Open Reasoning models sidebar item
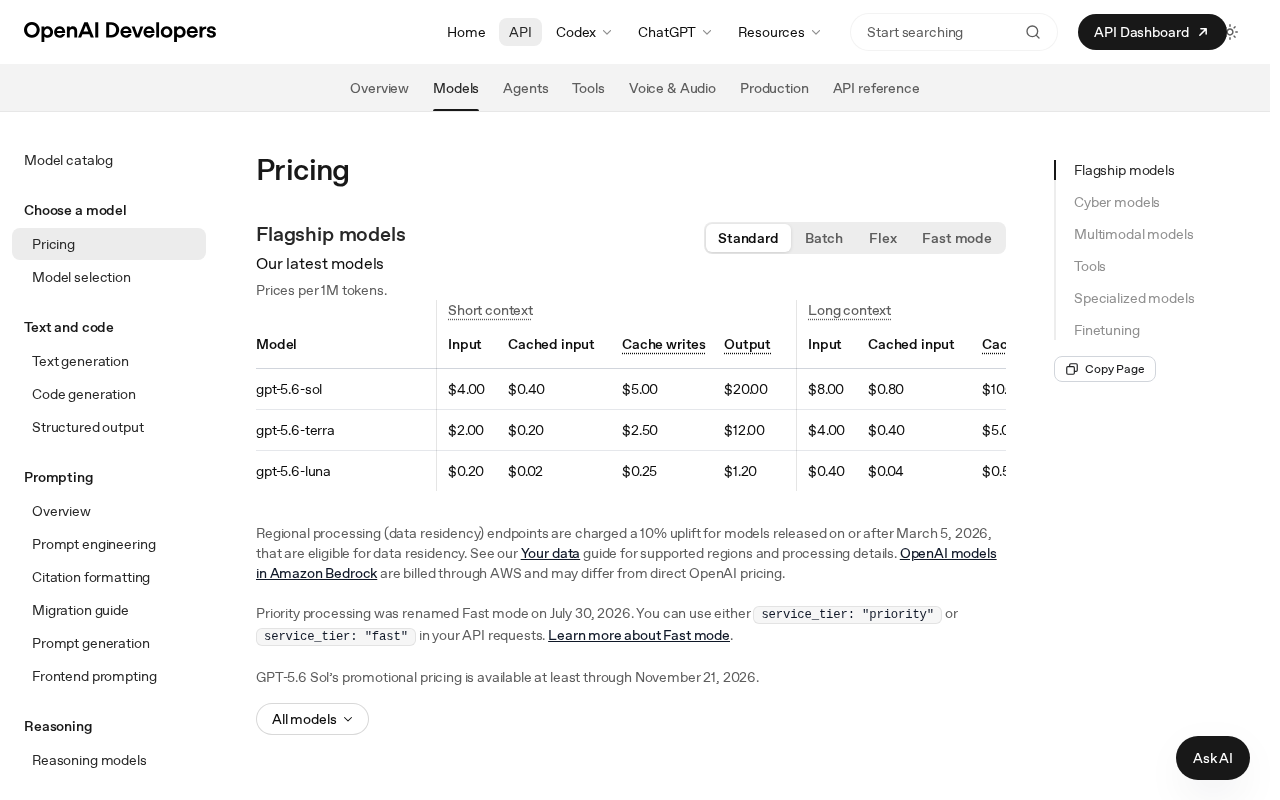 (109, 760)
